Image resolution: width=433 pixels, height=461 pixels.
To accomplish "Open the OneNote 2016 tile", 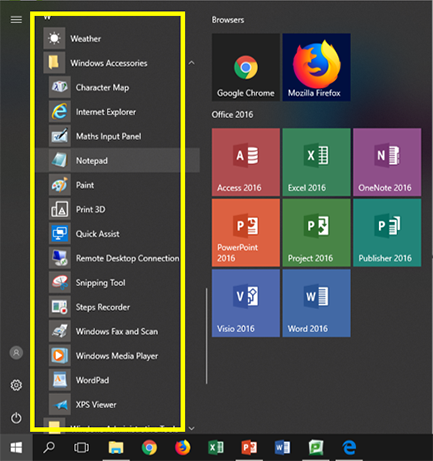I will click(387, 162).
